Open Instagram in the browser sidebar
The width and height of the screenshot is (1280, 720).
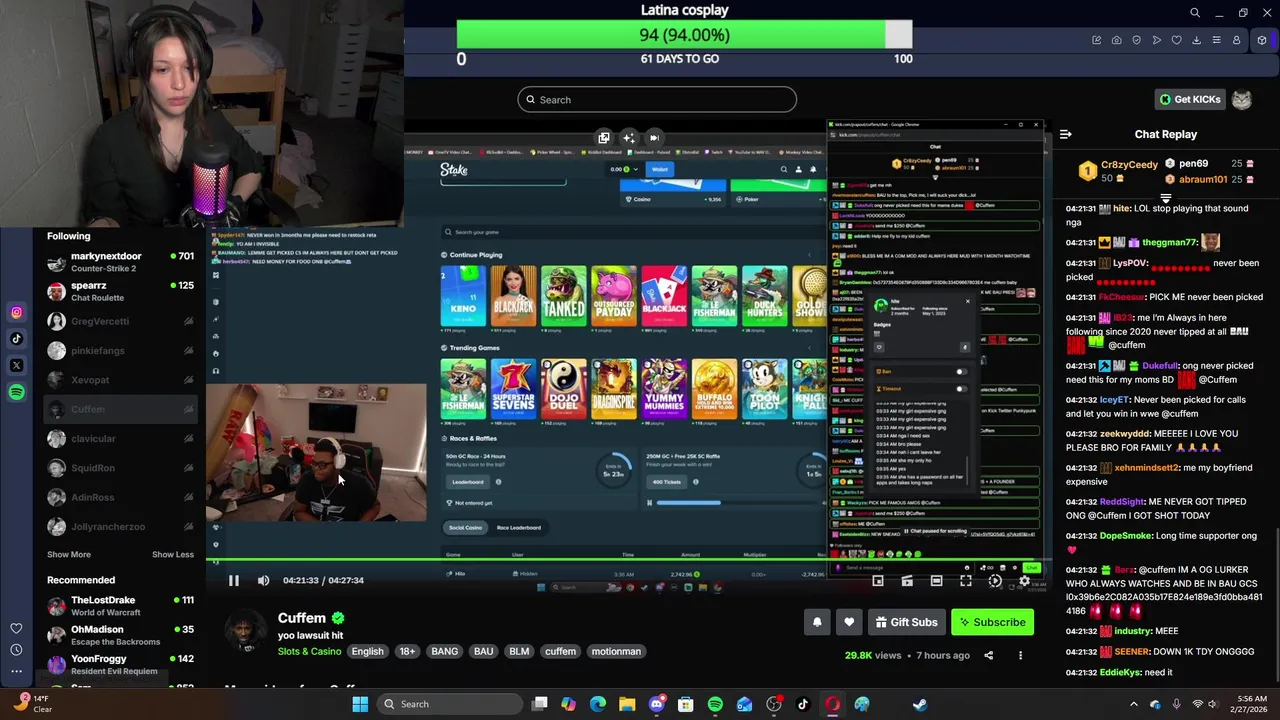(x=16, y=312)
